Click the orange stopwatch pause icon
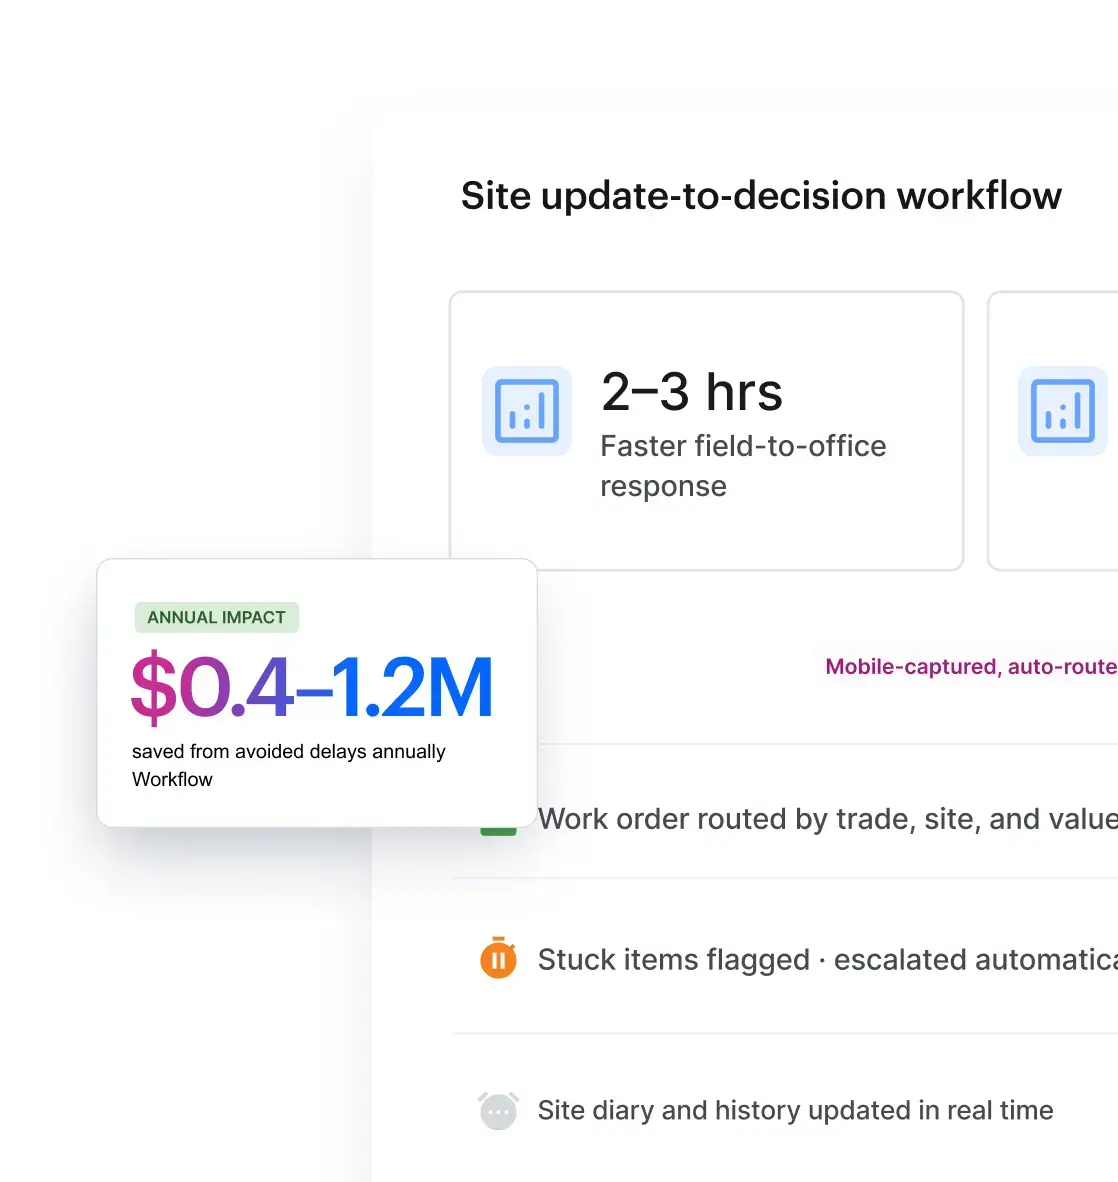 [x=498, y=958]
